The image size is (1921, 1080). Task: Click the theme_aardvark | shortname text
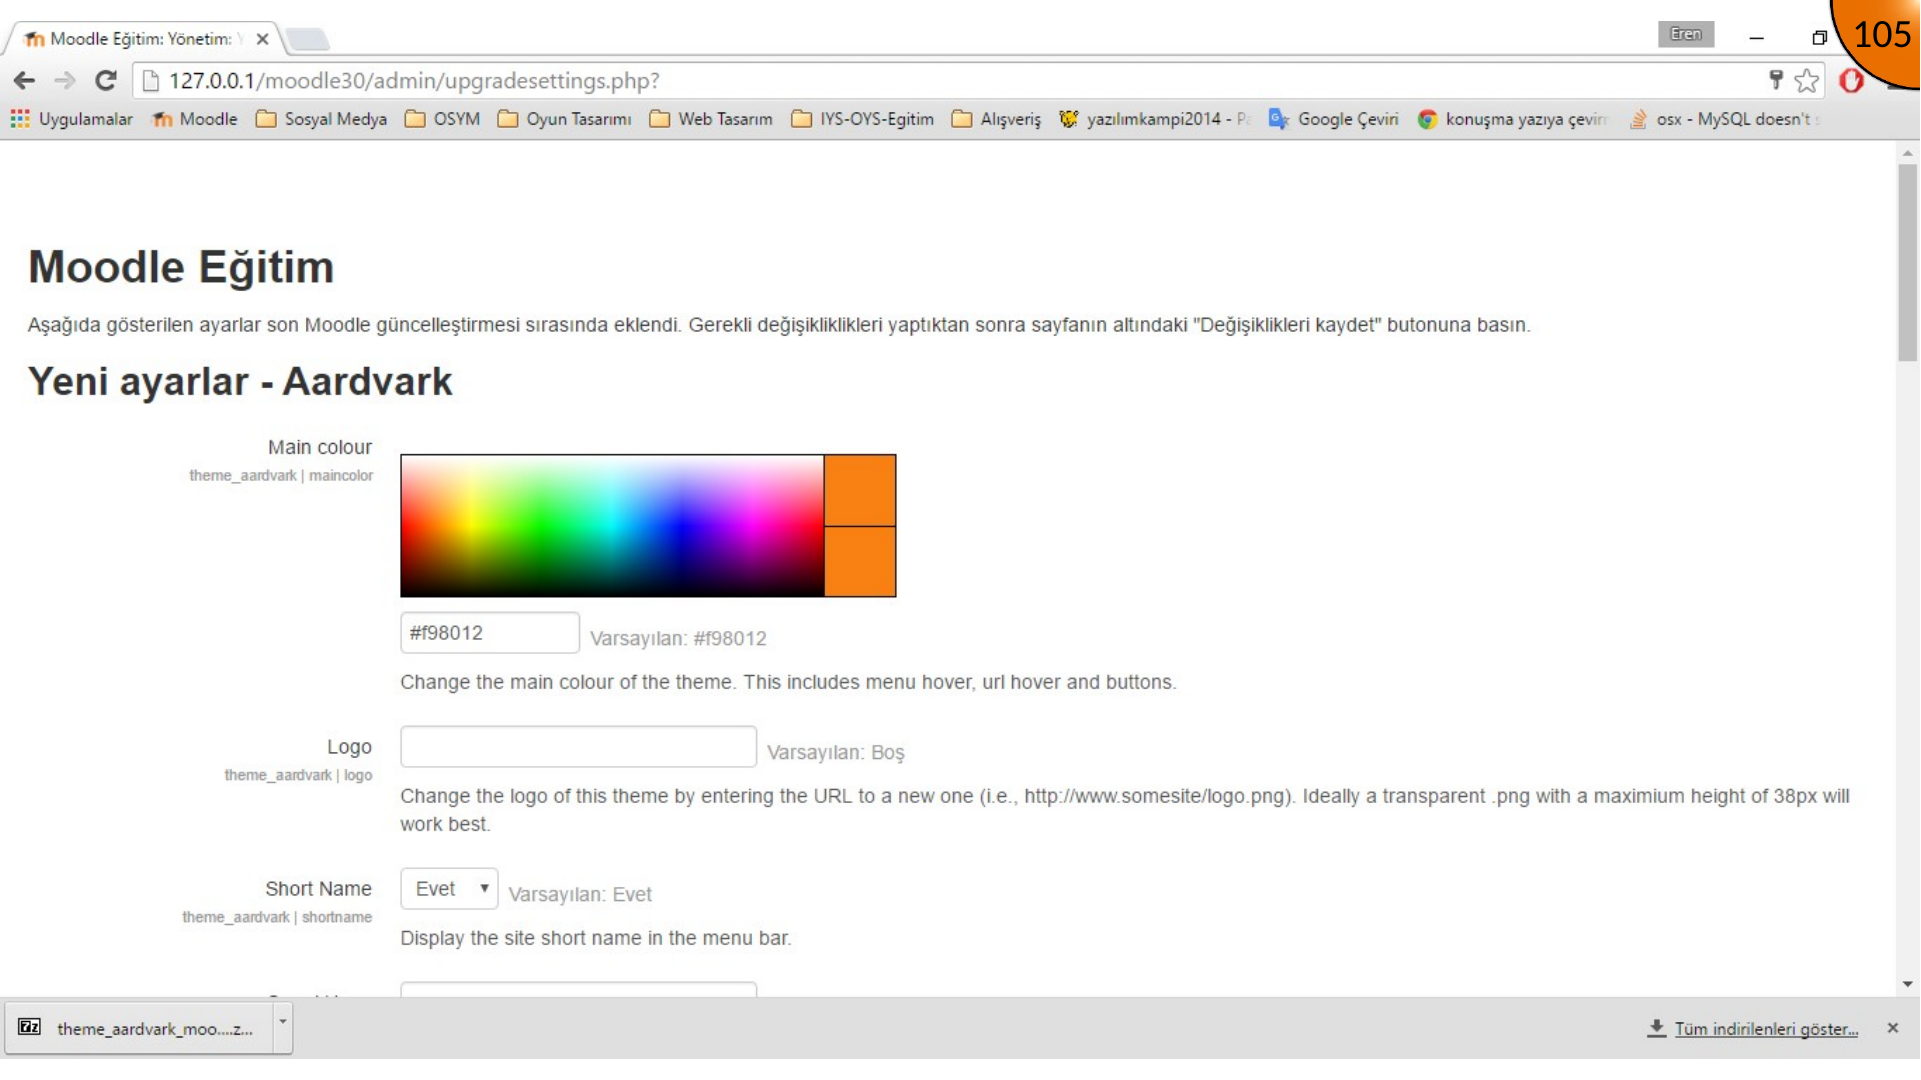[277, 917]
